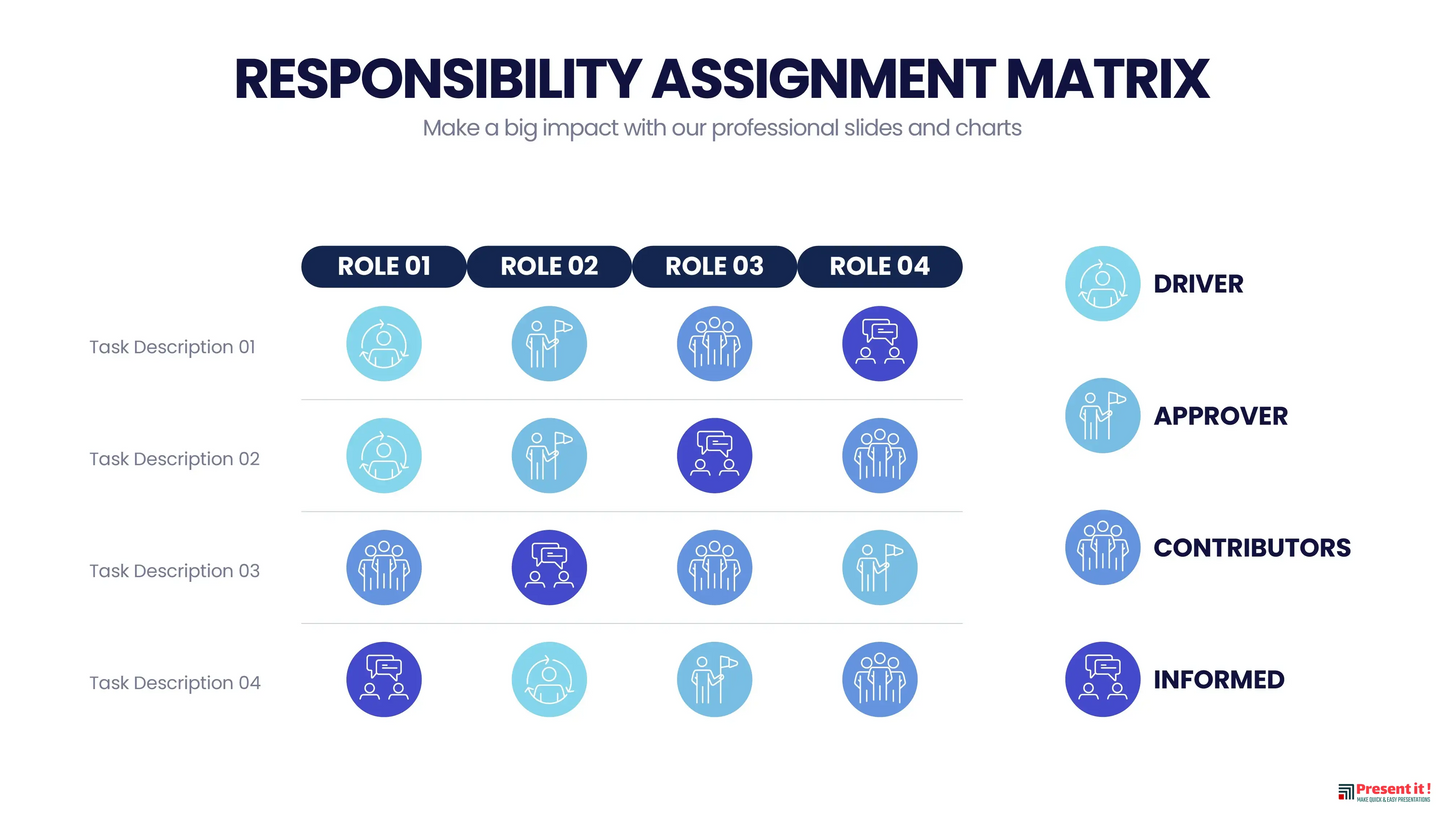
Task: Select the Approver flag icon in legend
Action: coord(1102,416)
